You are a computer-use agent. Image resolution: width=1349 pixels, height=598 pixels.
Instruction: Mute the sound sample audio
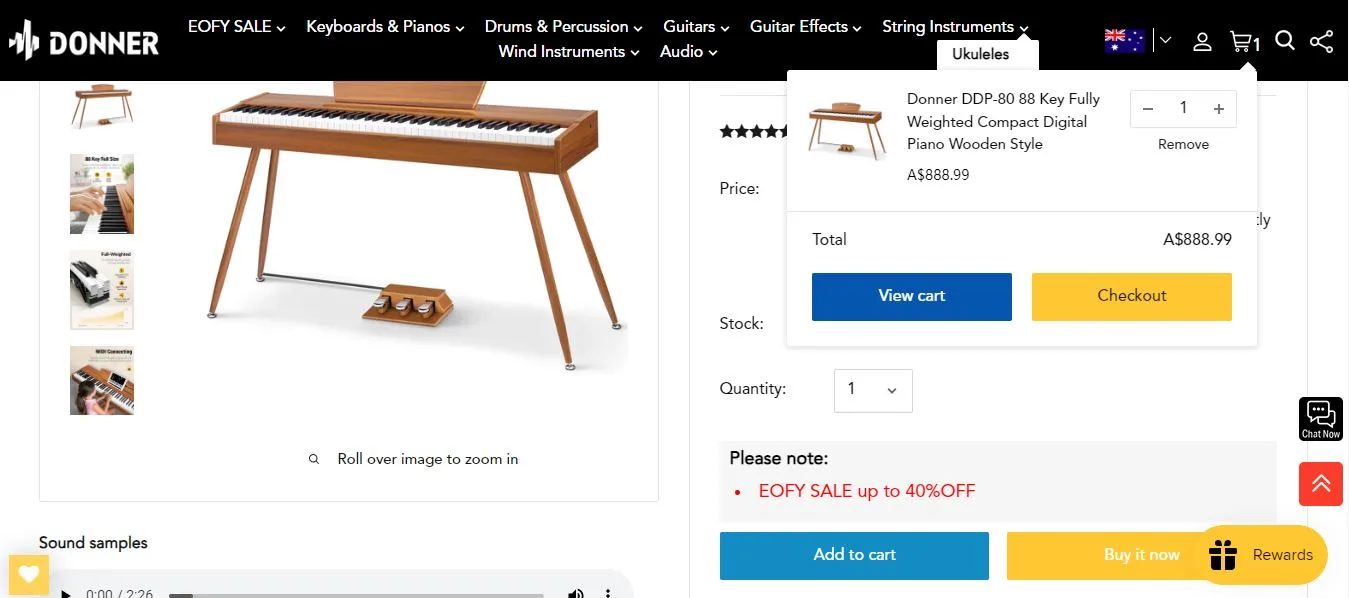click(576, 592)
